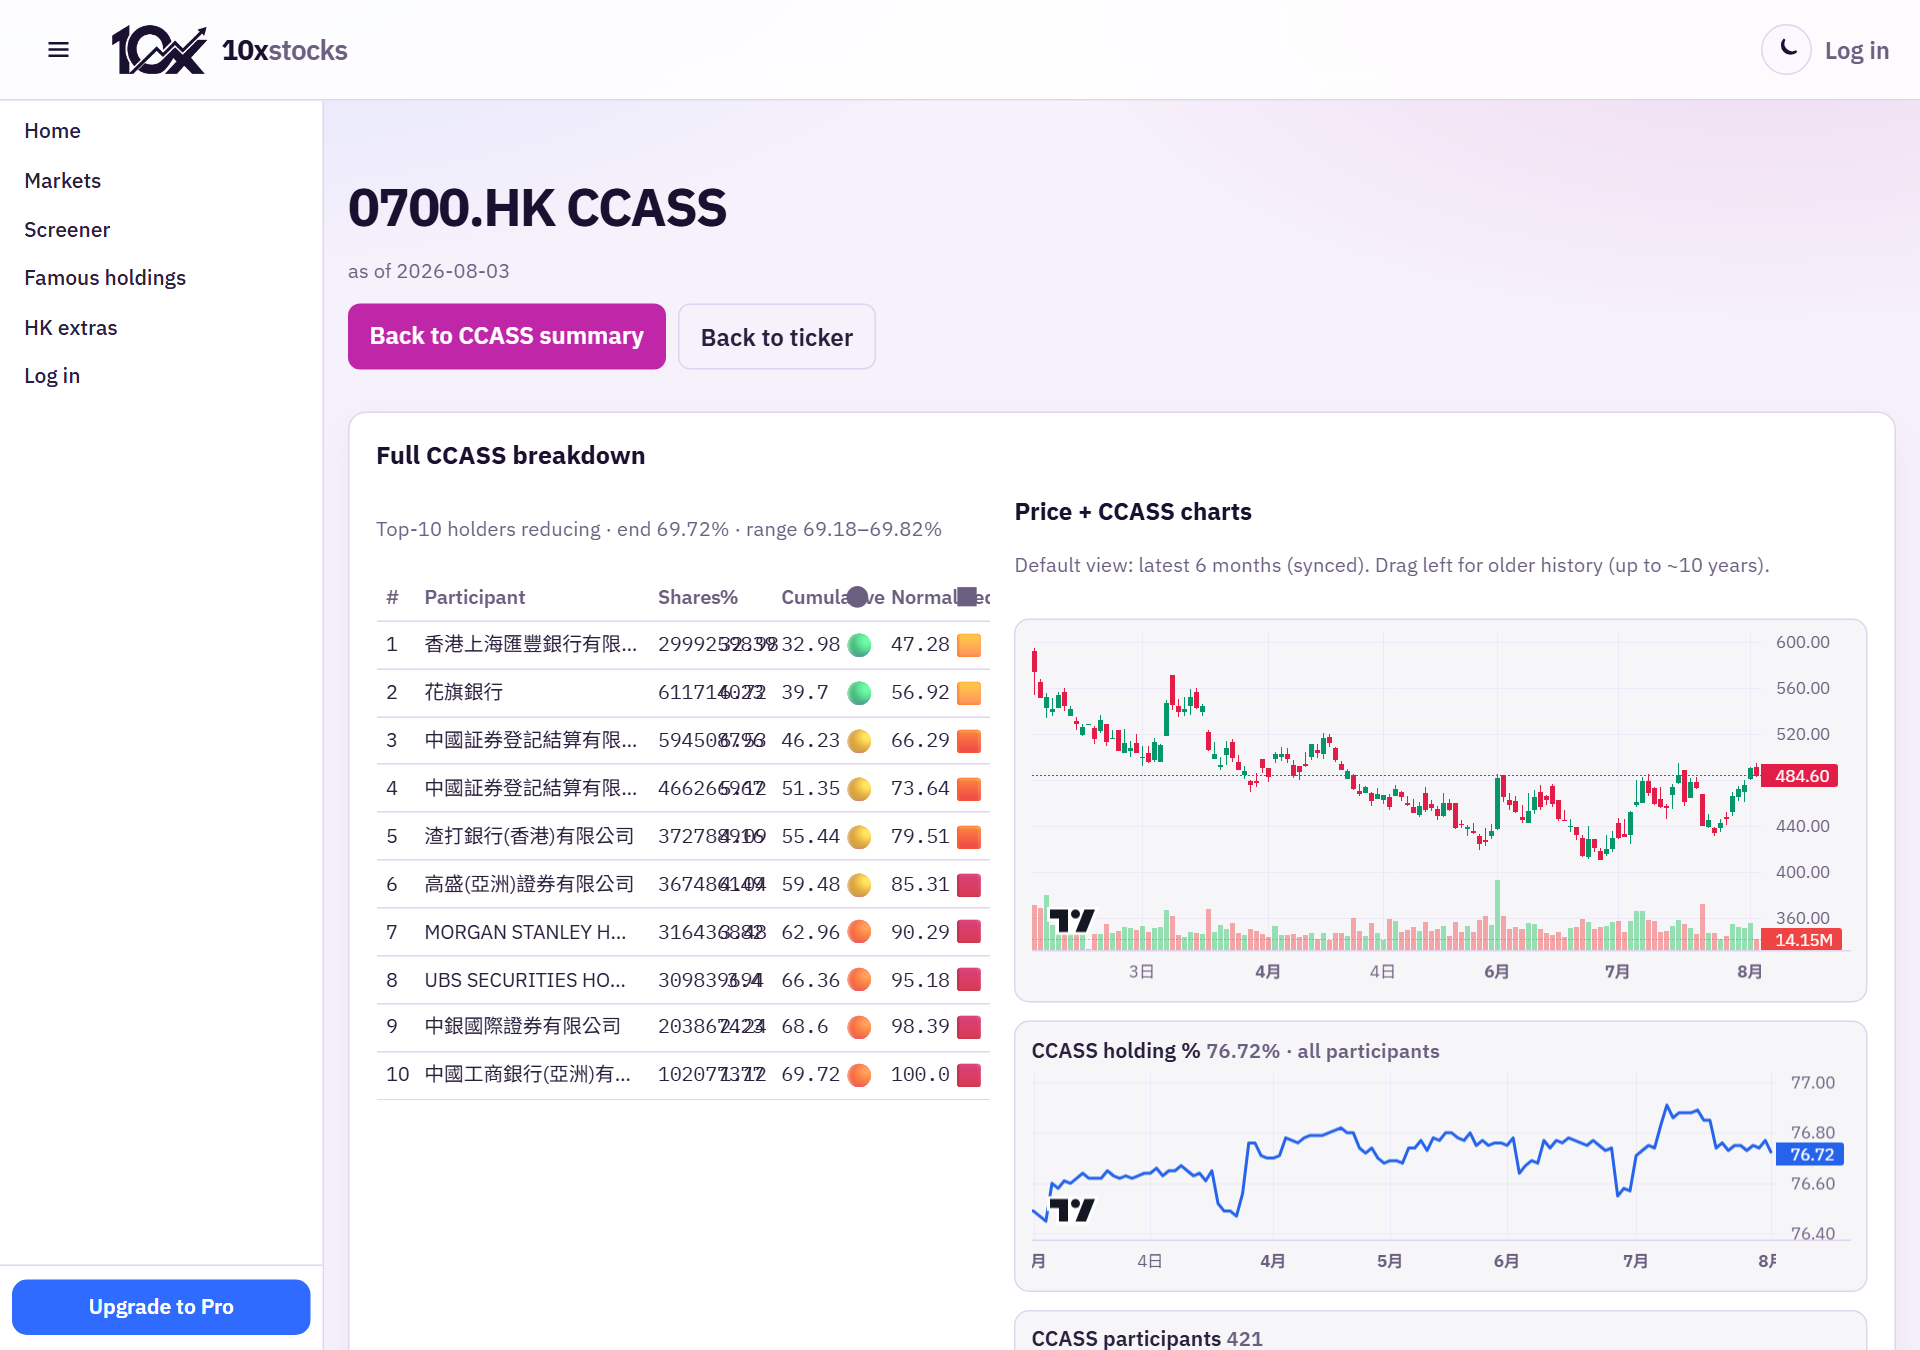1920x1350 pixels.
Task: Click the CCASS participants 421 heading
Action: pyautogui.click(x=1147, y=1338)
